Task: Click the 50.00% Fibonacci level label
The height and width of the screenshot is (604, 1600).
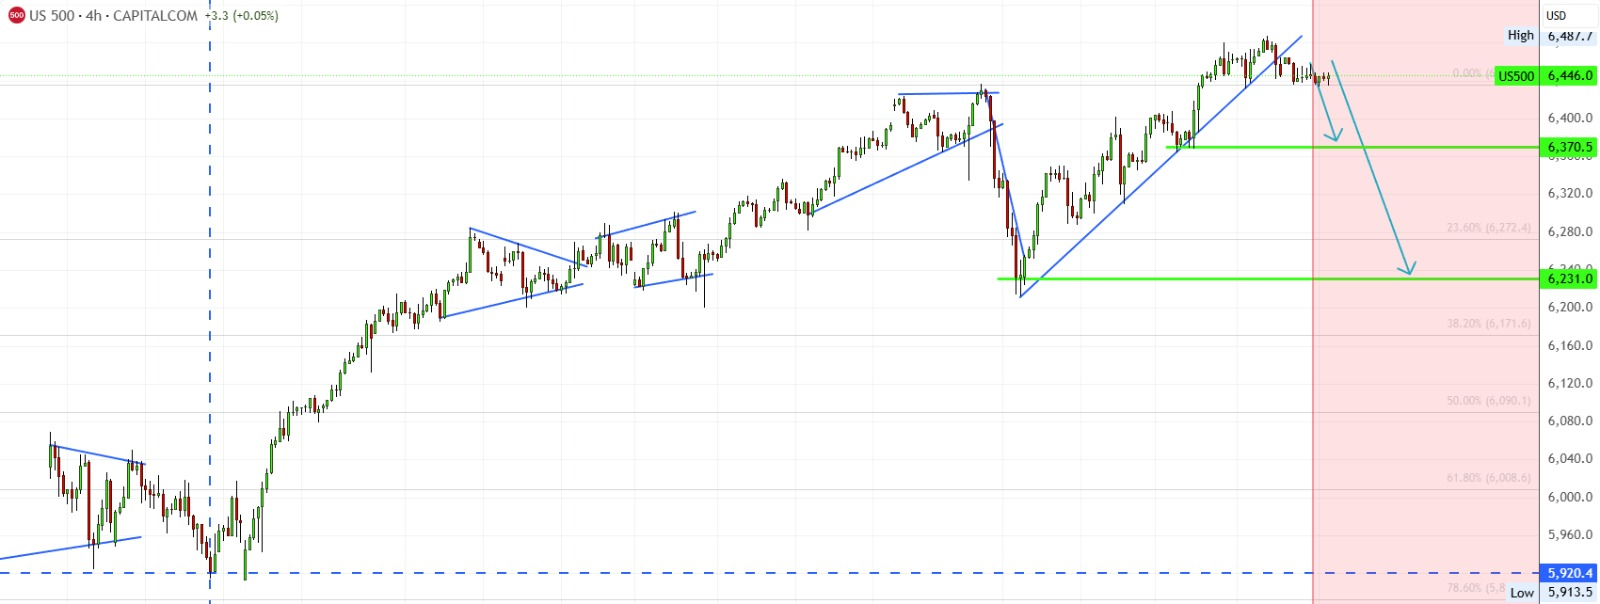Action: point(1488,400)
